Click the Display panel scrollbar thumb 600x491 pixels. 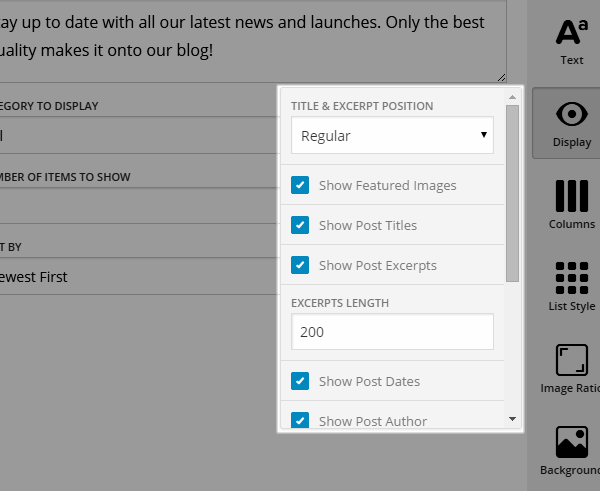[x=512, y=193]
